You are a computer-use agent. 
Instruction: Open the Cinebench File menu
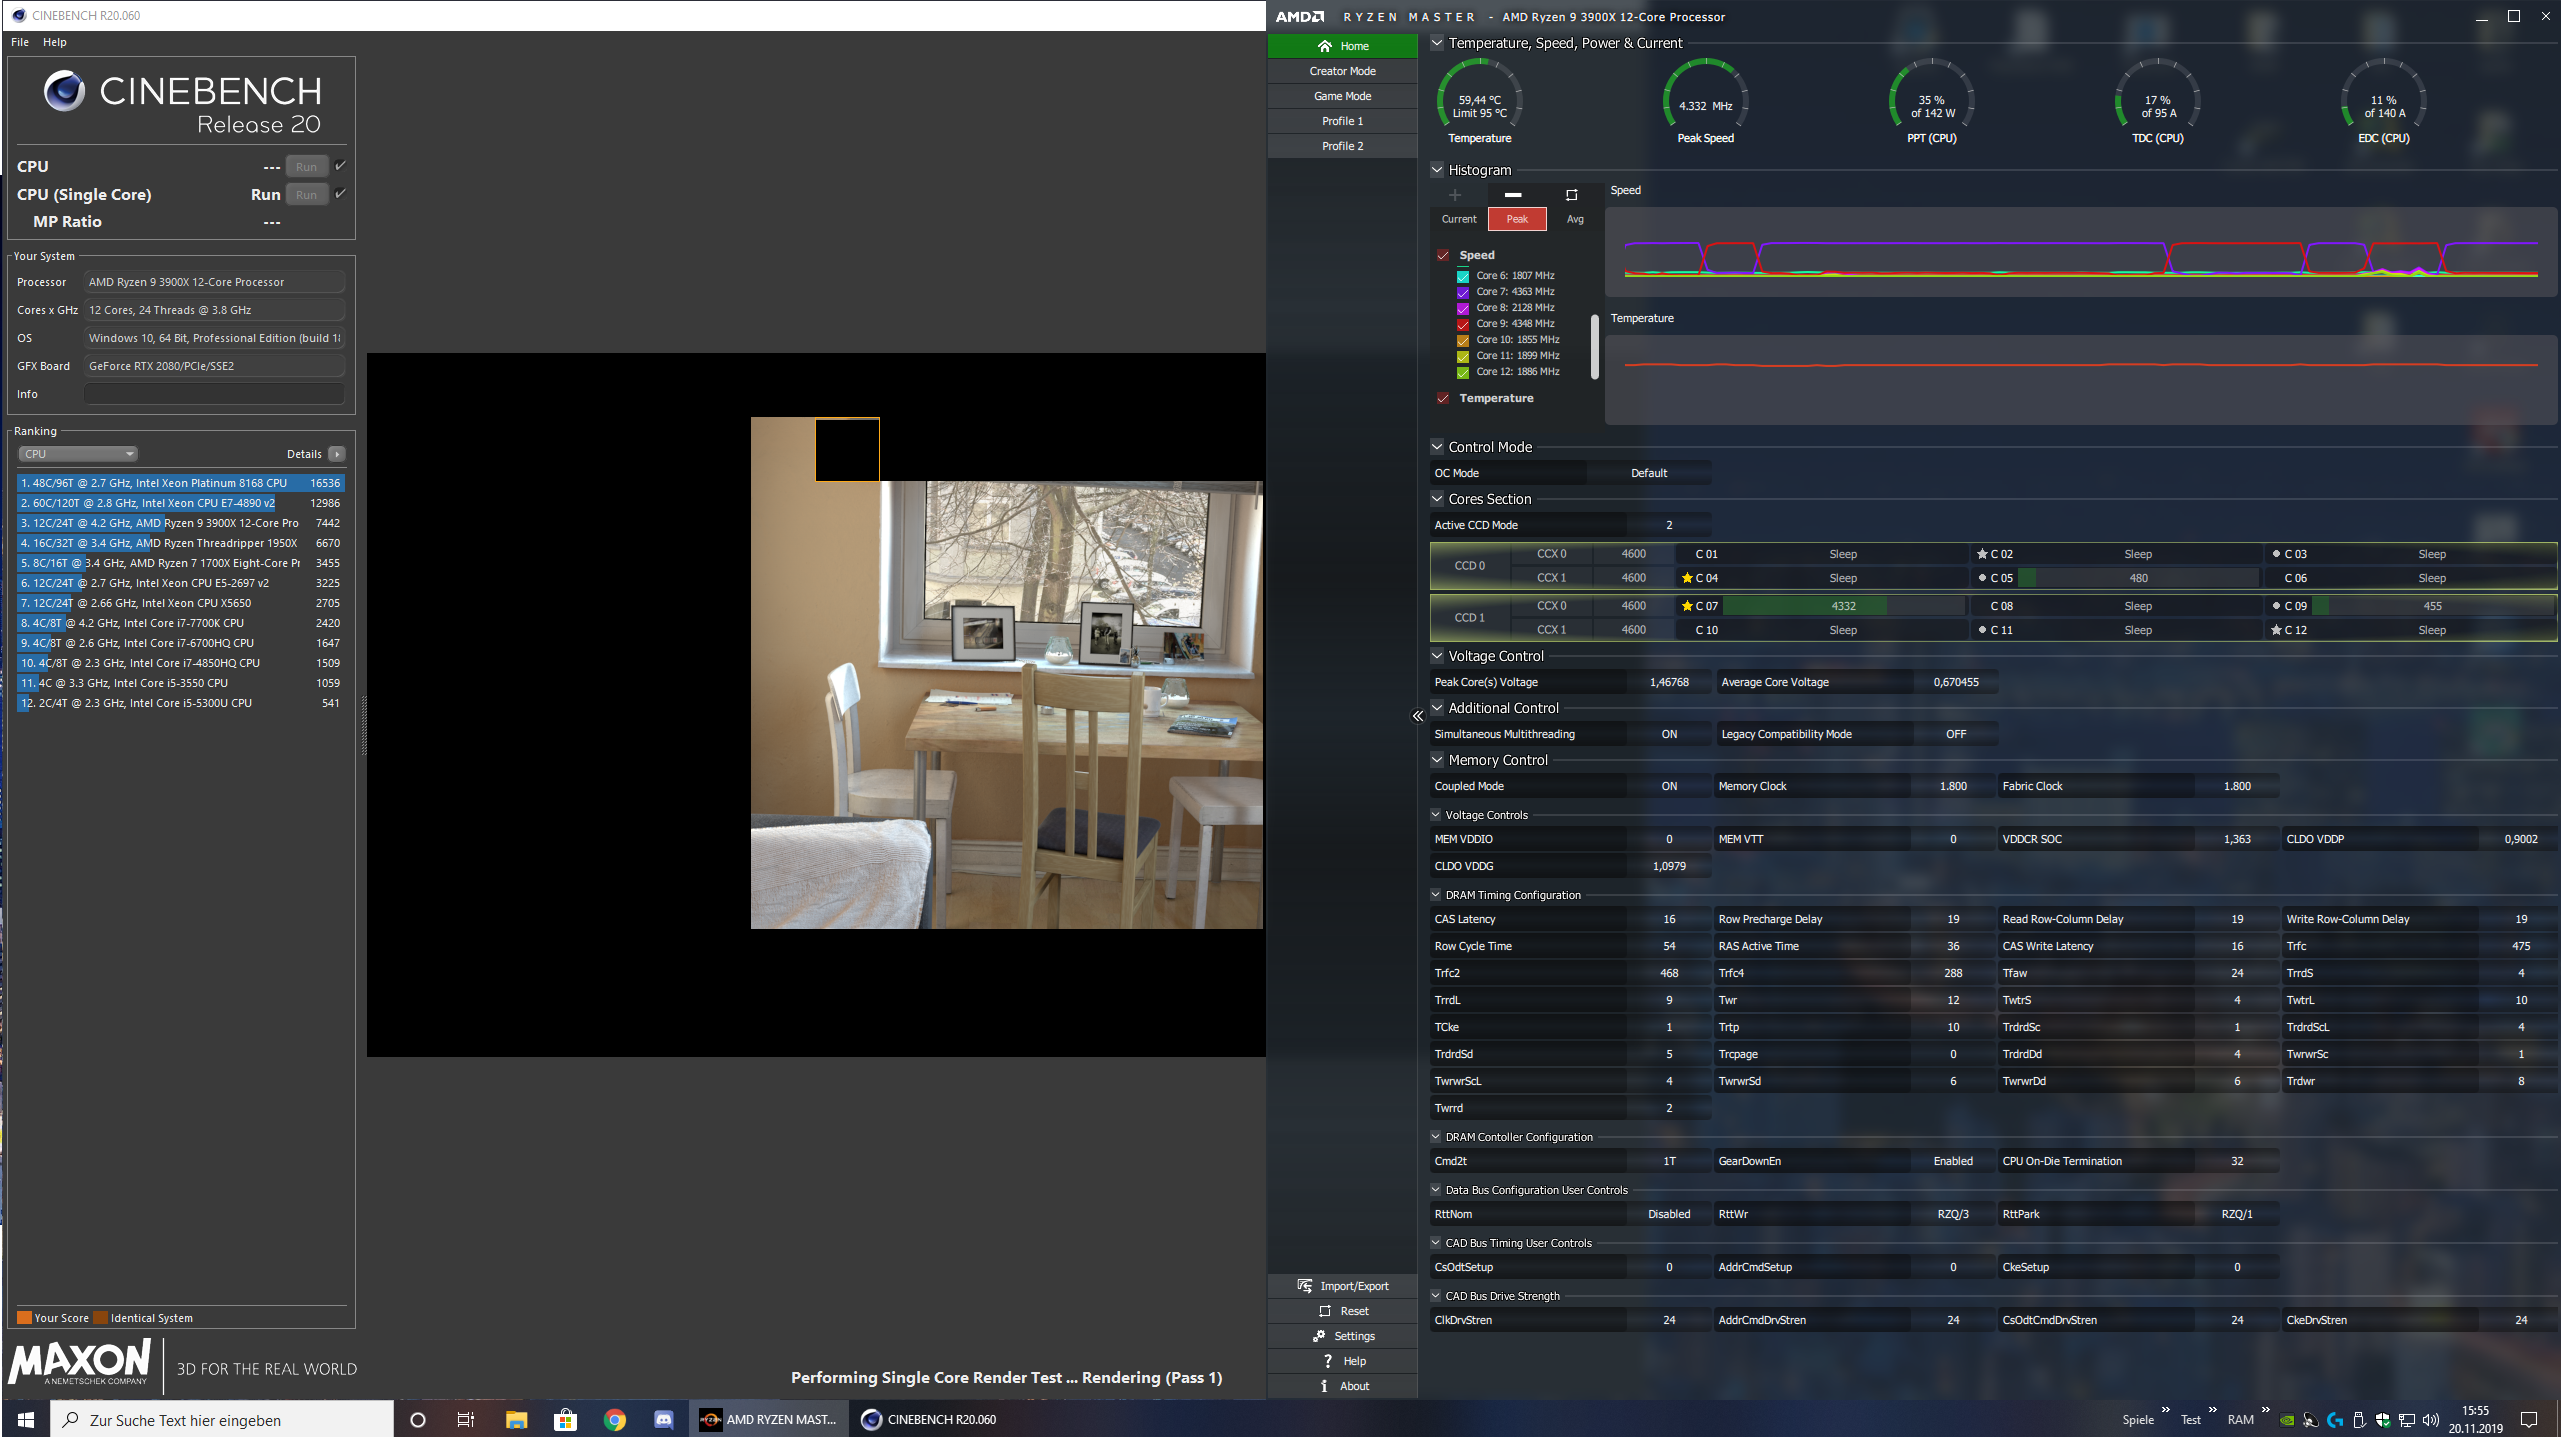tap(20, 42)
